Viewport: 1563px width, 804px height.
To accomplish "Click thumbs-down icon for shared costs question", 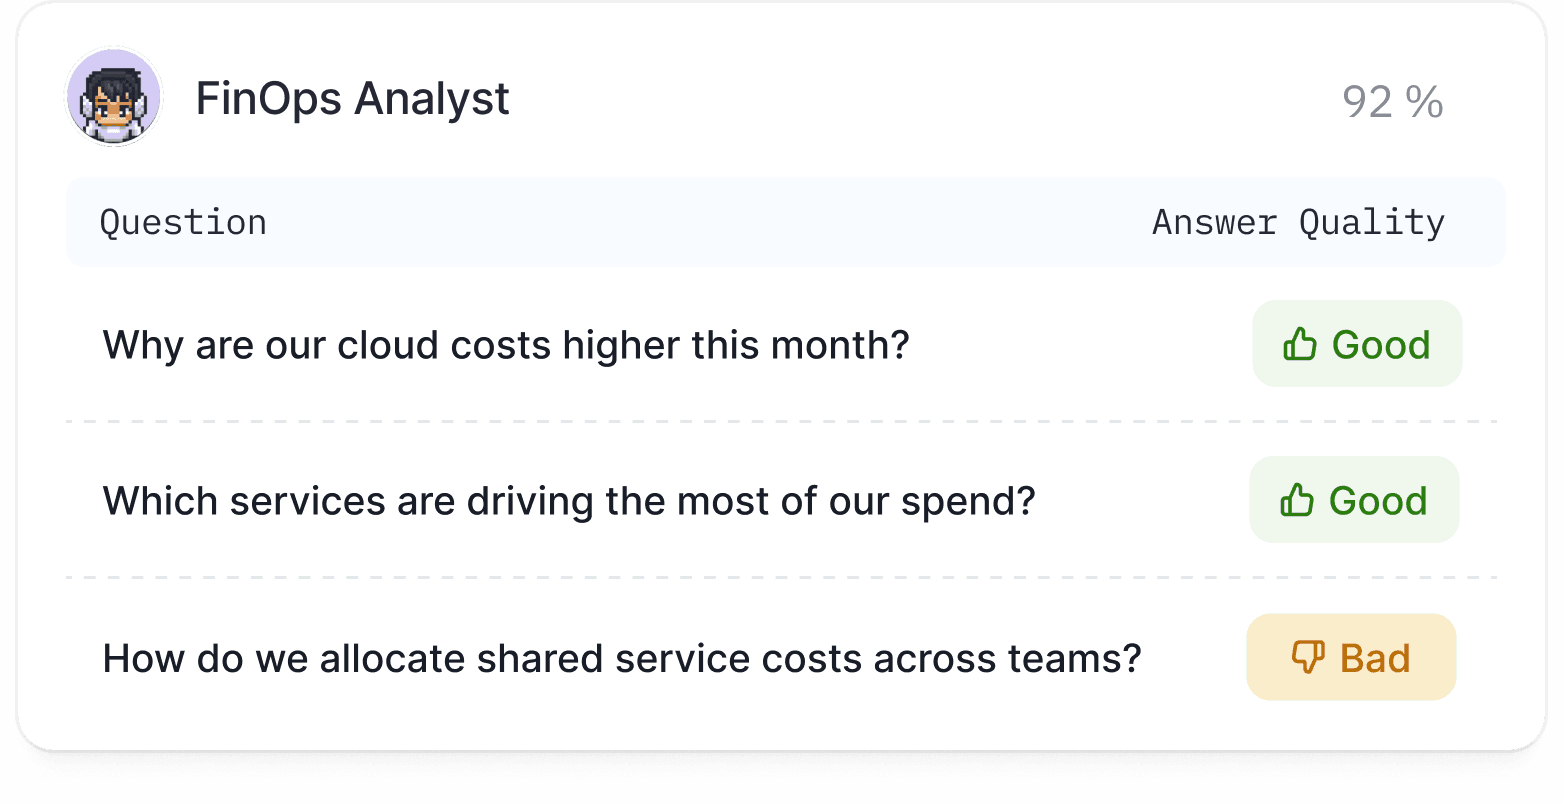I will coord(1307,657).
